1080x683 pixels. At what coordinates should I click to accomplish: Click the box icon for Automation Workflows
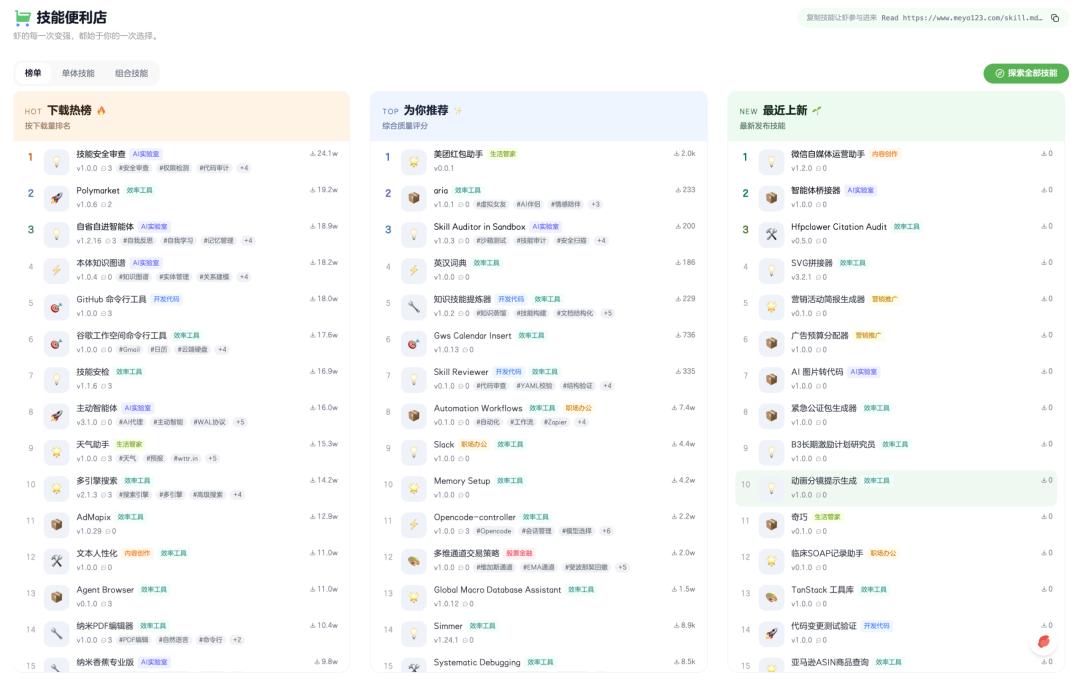pyautogui.click(x=414, y=415)
